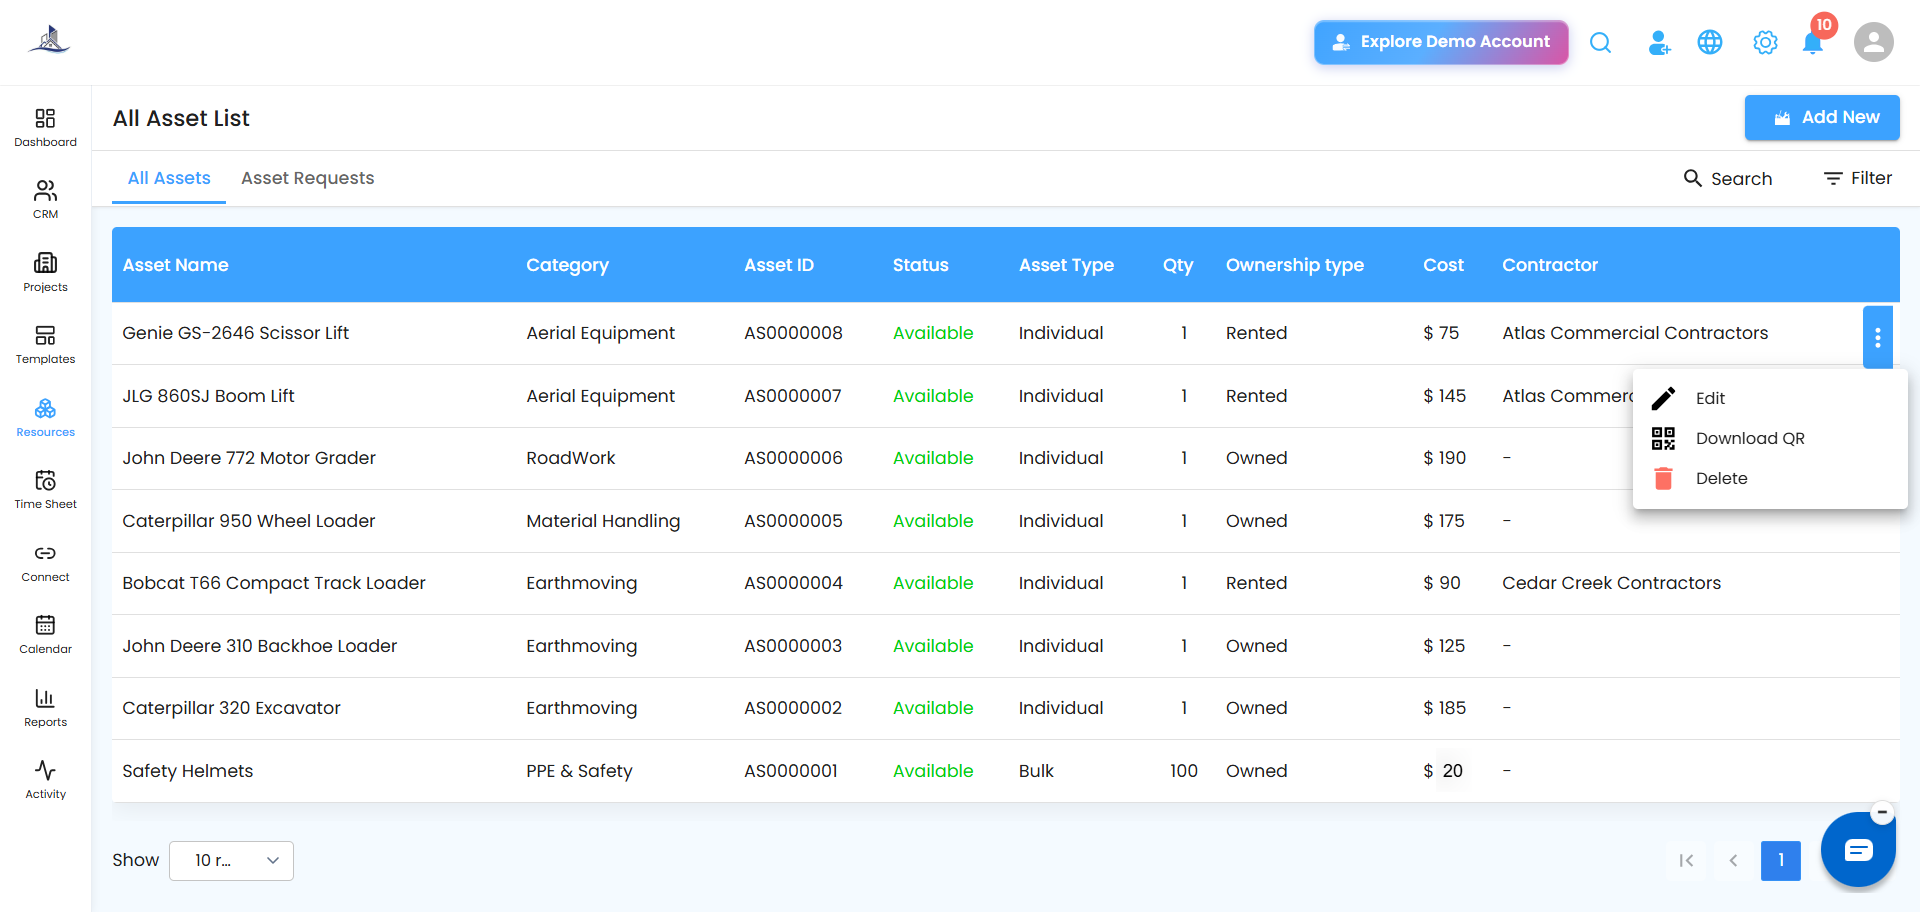Open the settings gear icon
1920x912 pixels.
click(1765, 42)
